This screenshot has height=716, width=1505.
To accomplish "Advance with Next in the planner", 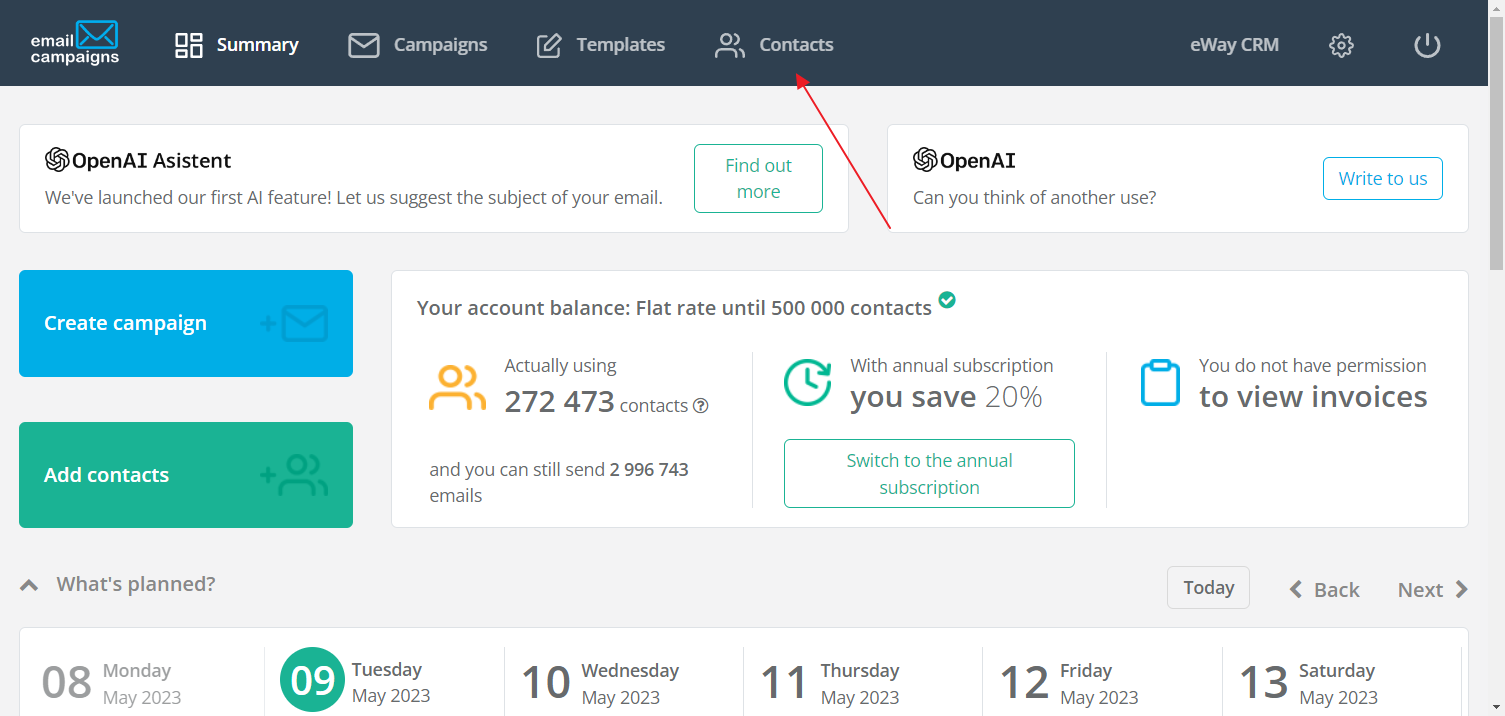I will (1433, 590).
